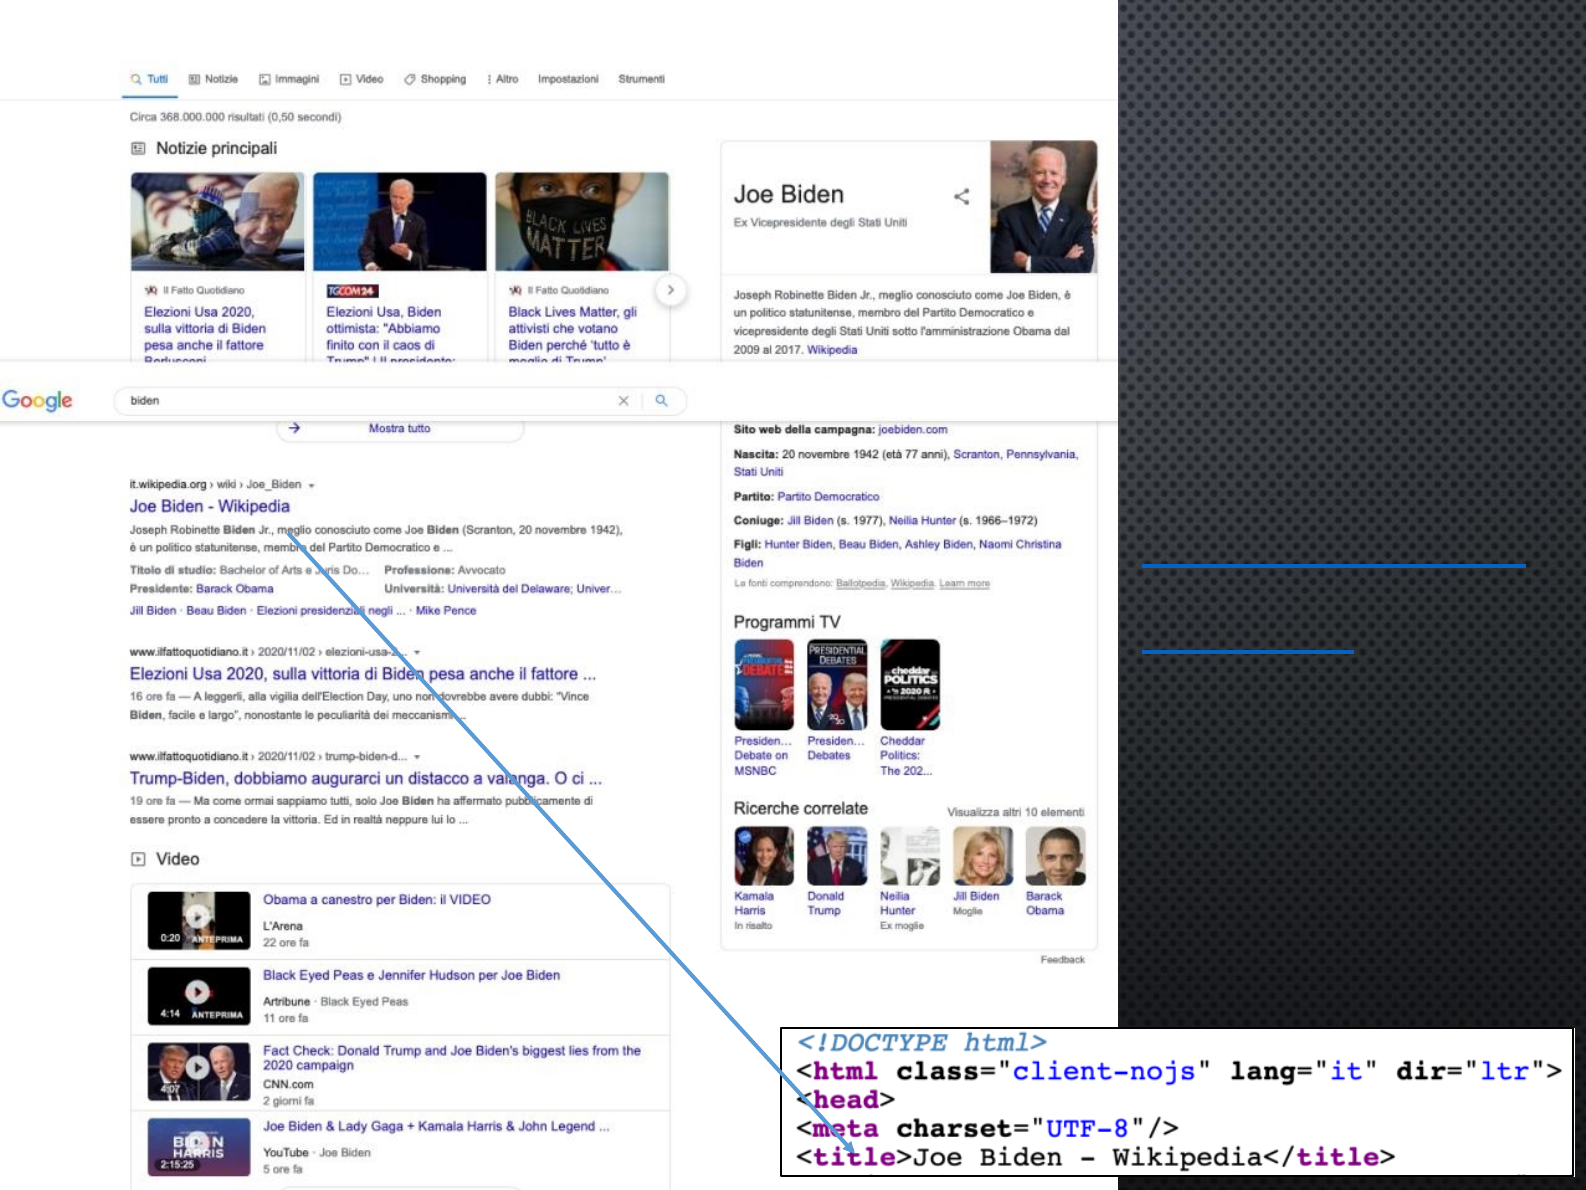
Task: Switch to the Video tab
Action: [361, 79]
